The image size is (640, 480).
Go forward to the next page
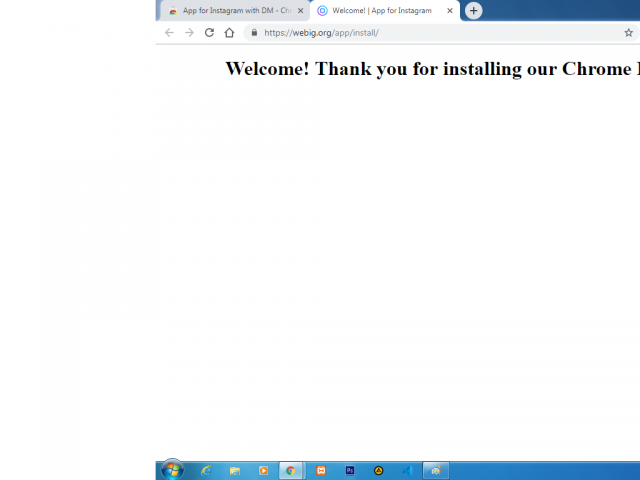(189, 33)
